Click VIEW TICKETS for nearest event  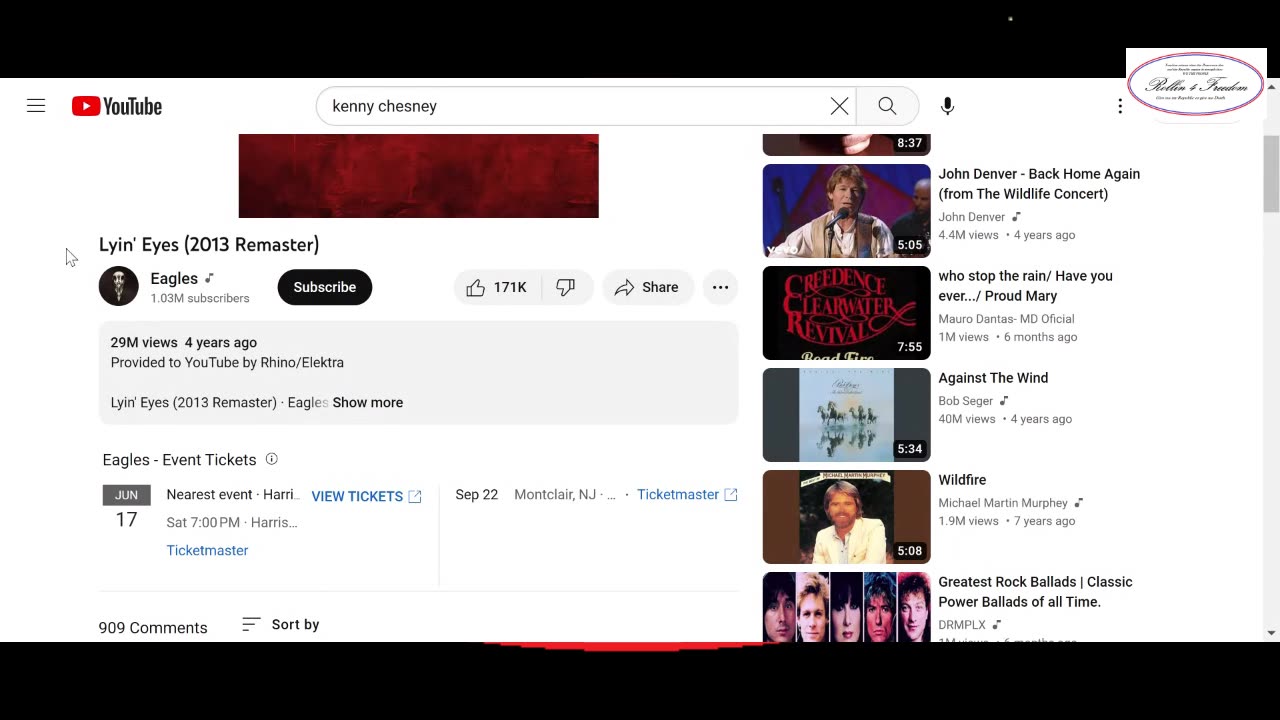point(366,496)
